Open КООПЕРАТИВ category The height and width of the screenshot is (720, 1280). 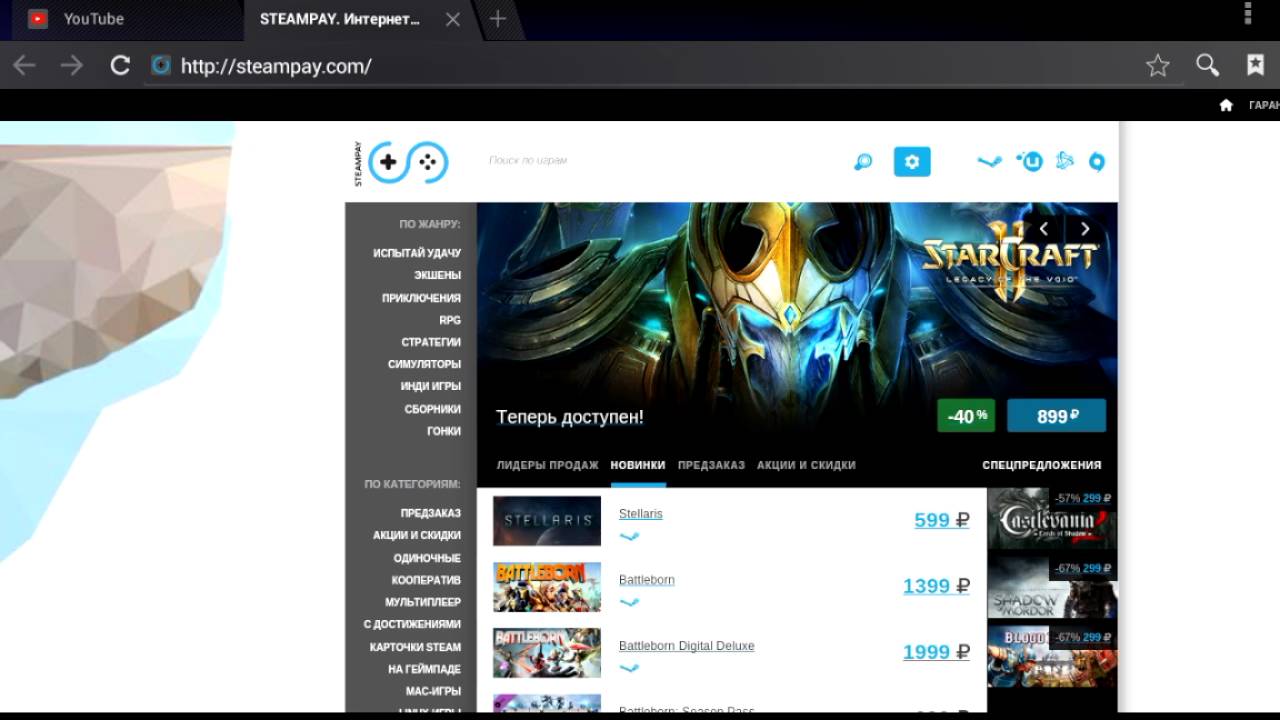click(x=426, y=580)
